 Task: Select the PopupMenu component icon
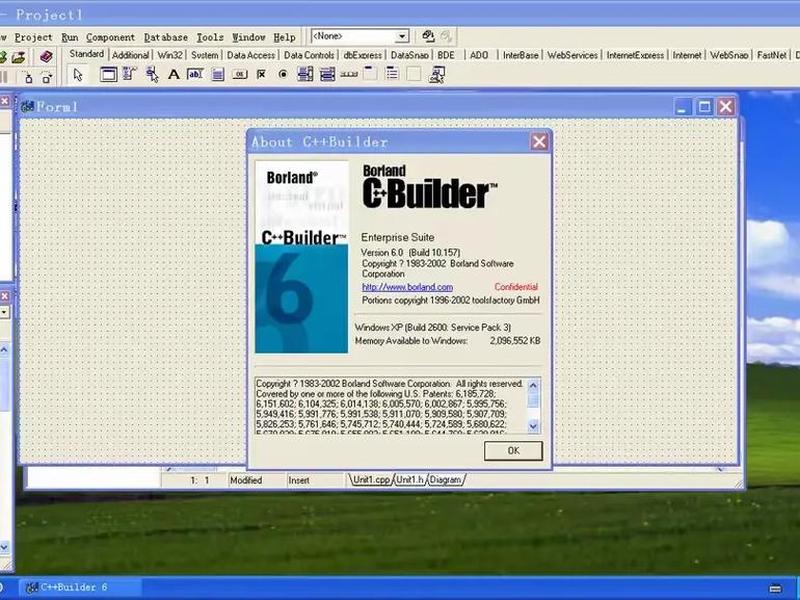[152, 74]
